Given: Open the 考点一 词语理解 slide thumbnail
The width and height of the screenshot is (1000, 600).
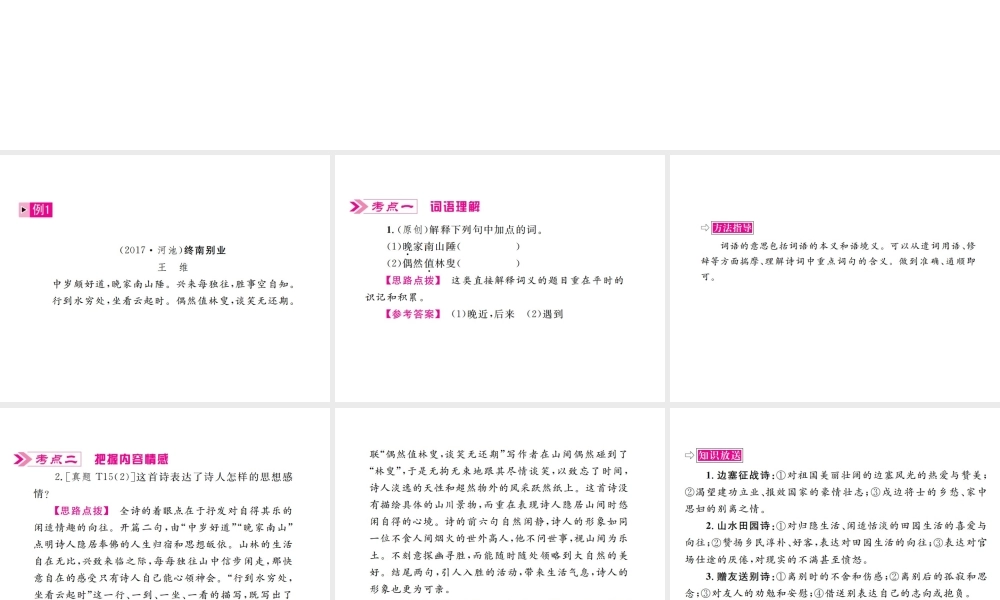Looking at the screenshot, I should pos(499,278).
